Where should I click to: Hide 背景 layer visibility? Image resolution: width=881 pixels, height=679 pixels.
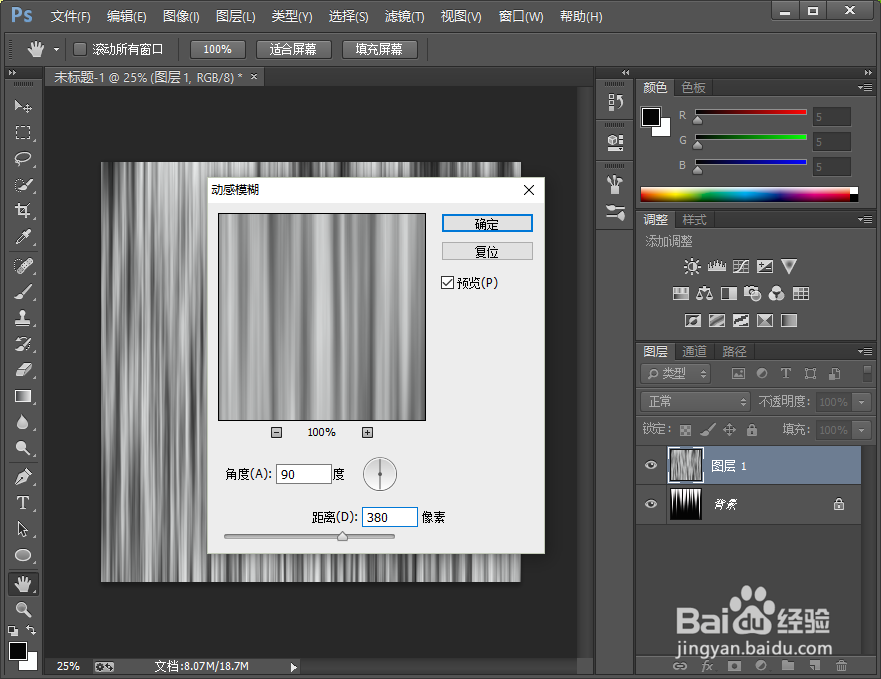click(651, 504)
